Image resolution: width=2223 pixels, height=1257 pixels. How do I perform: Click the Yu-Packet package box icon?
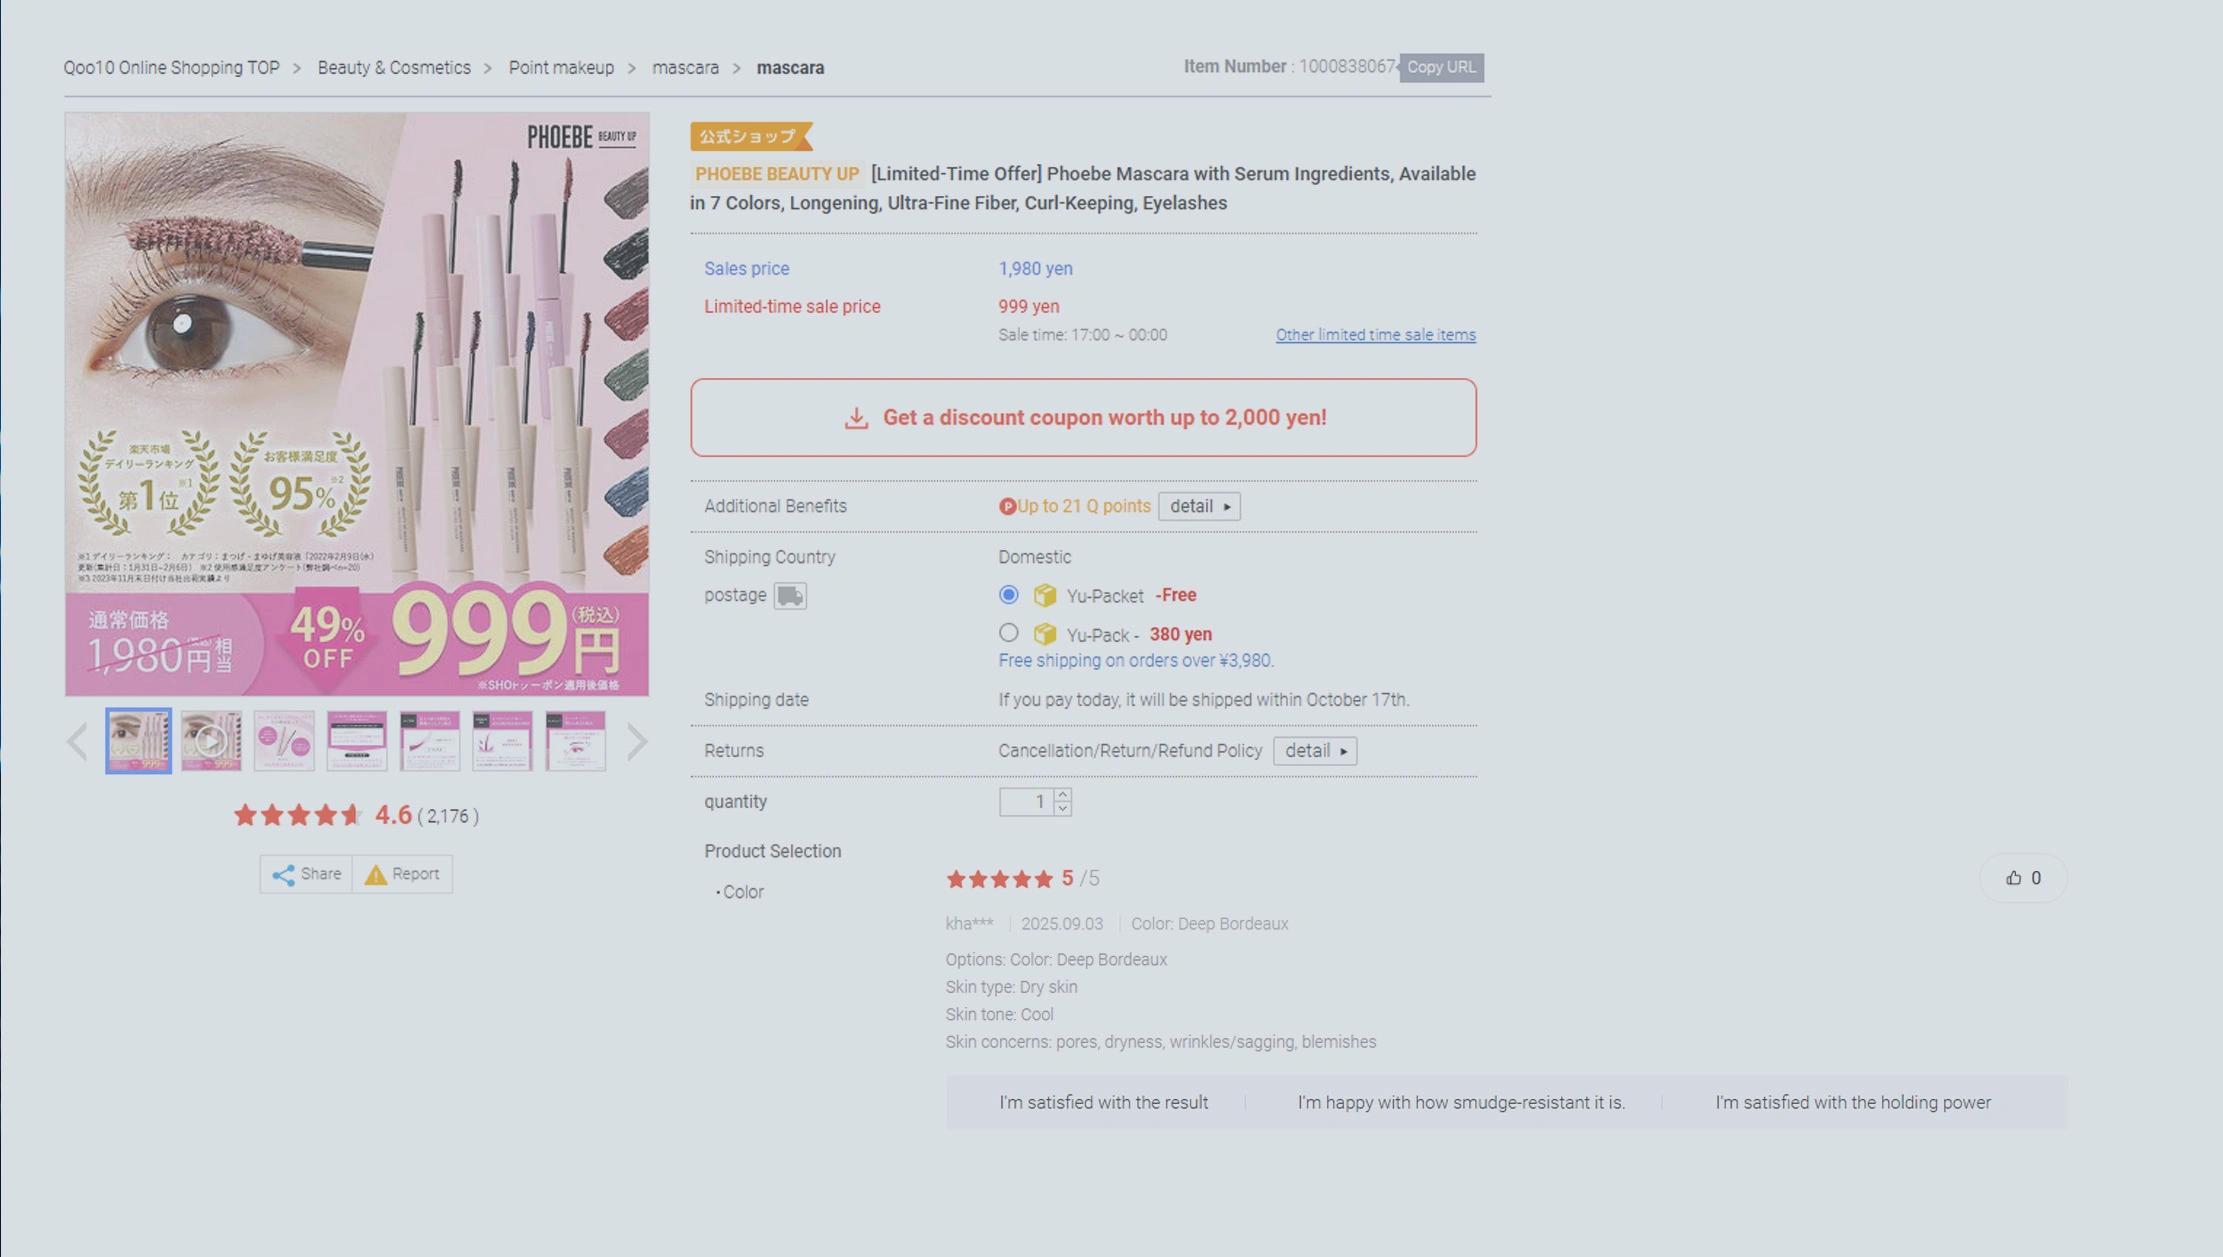[1044, 594]
